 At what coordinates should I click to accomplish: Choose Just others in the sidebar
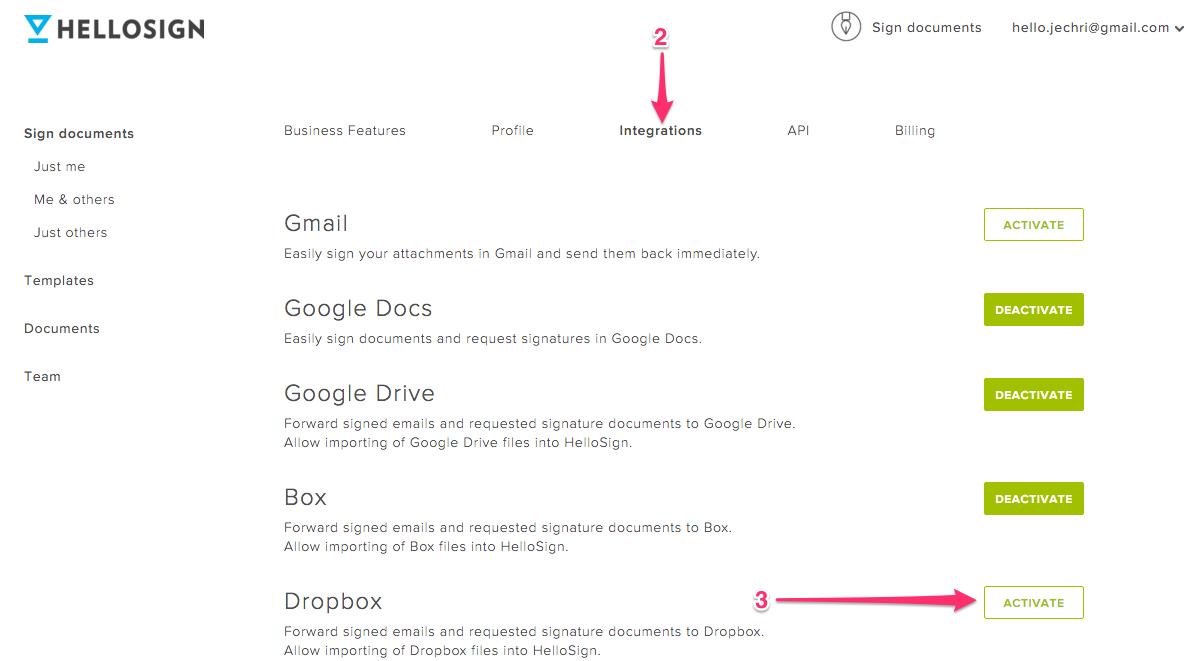tap(70, 232)
